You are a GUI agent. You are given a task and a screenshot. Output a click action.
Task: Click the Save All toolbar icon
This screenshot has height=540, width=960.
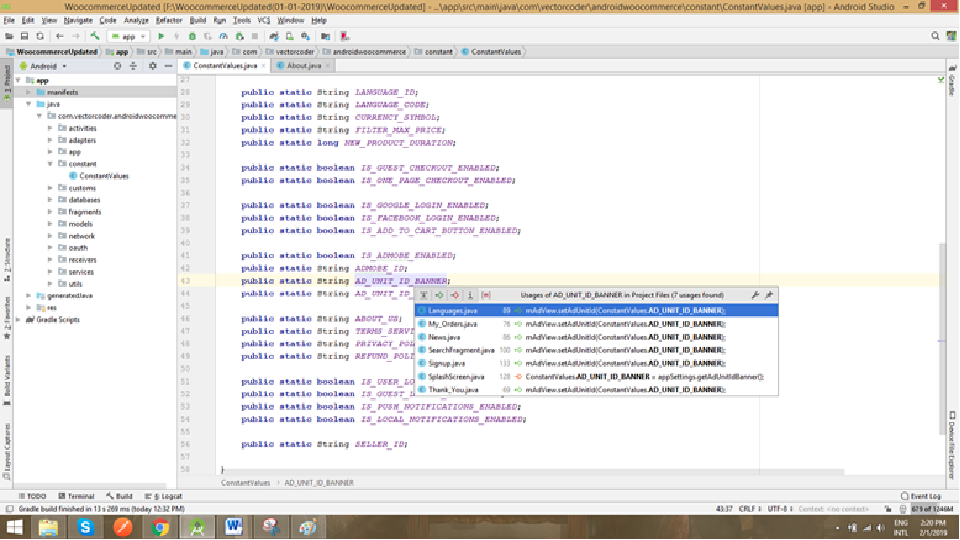(x=24, y=37)
